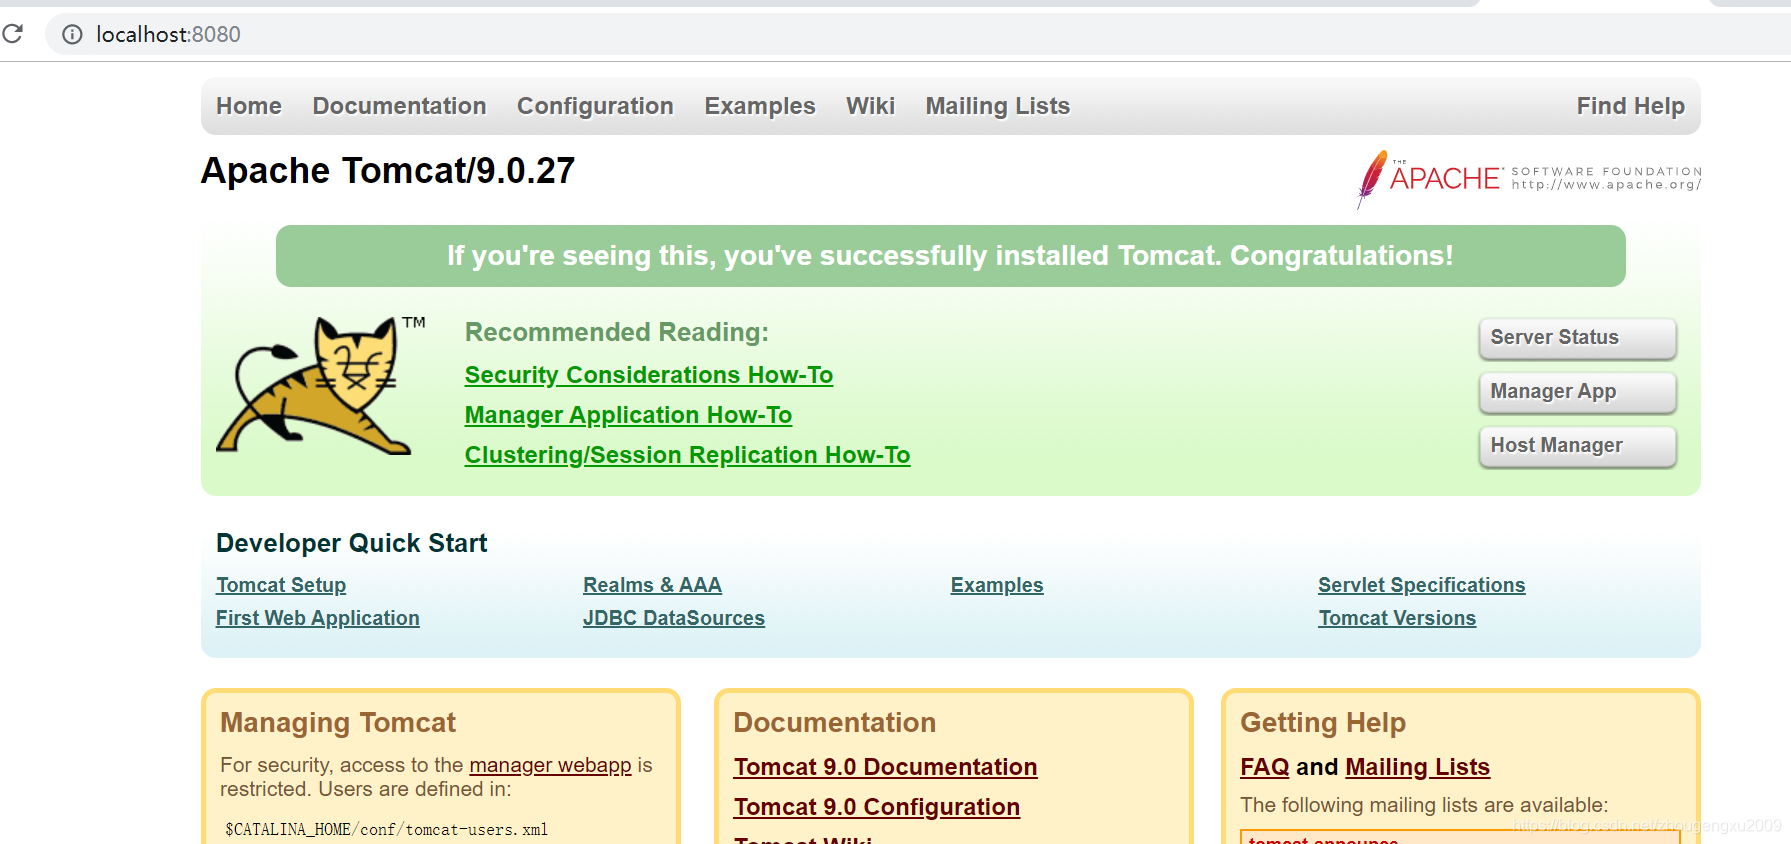Open Find Help in navigation bar
Screen dimensions: 1791x844
(1631, 106)
